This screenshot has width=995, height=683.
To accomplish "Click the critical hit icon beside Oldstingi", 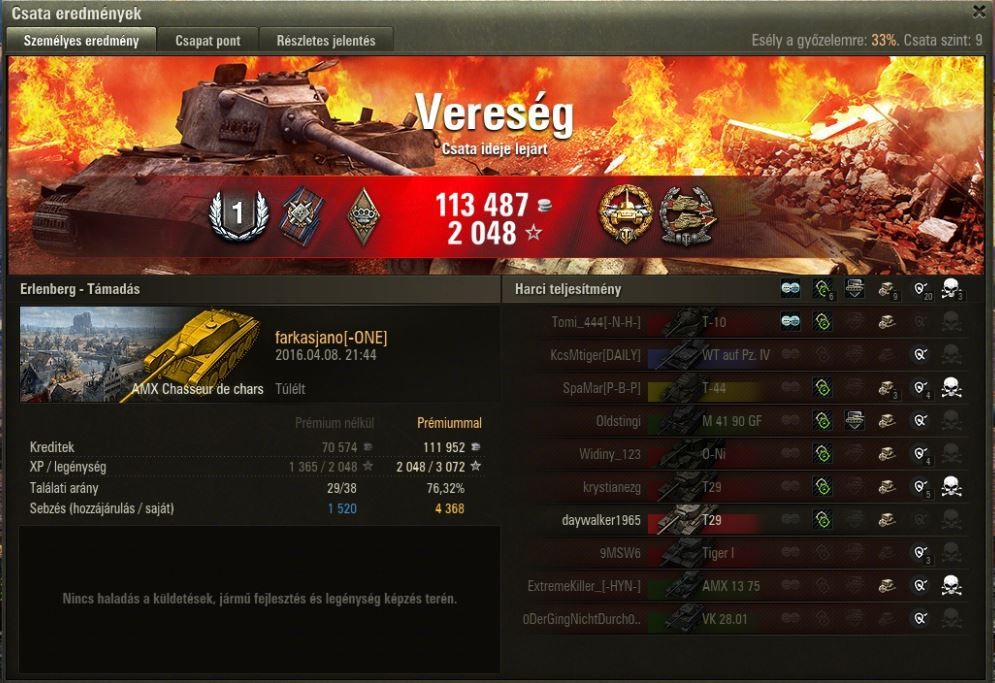I will click(x=855, y=420).
